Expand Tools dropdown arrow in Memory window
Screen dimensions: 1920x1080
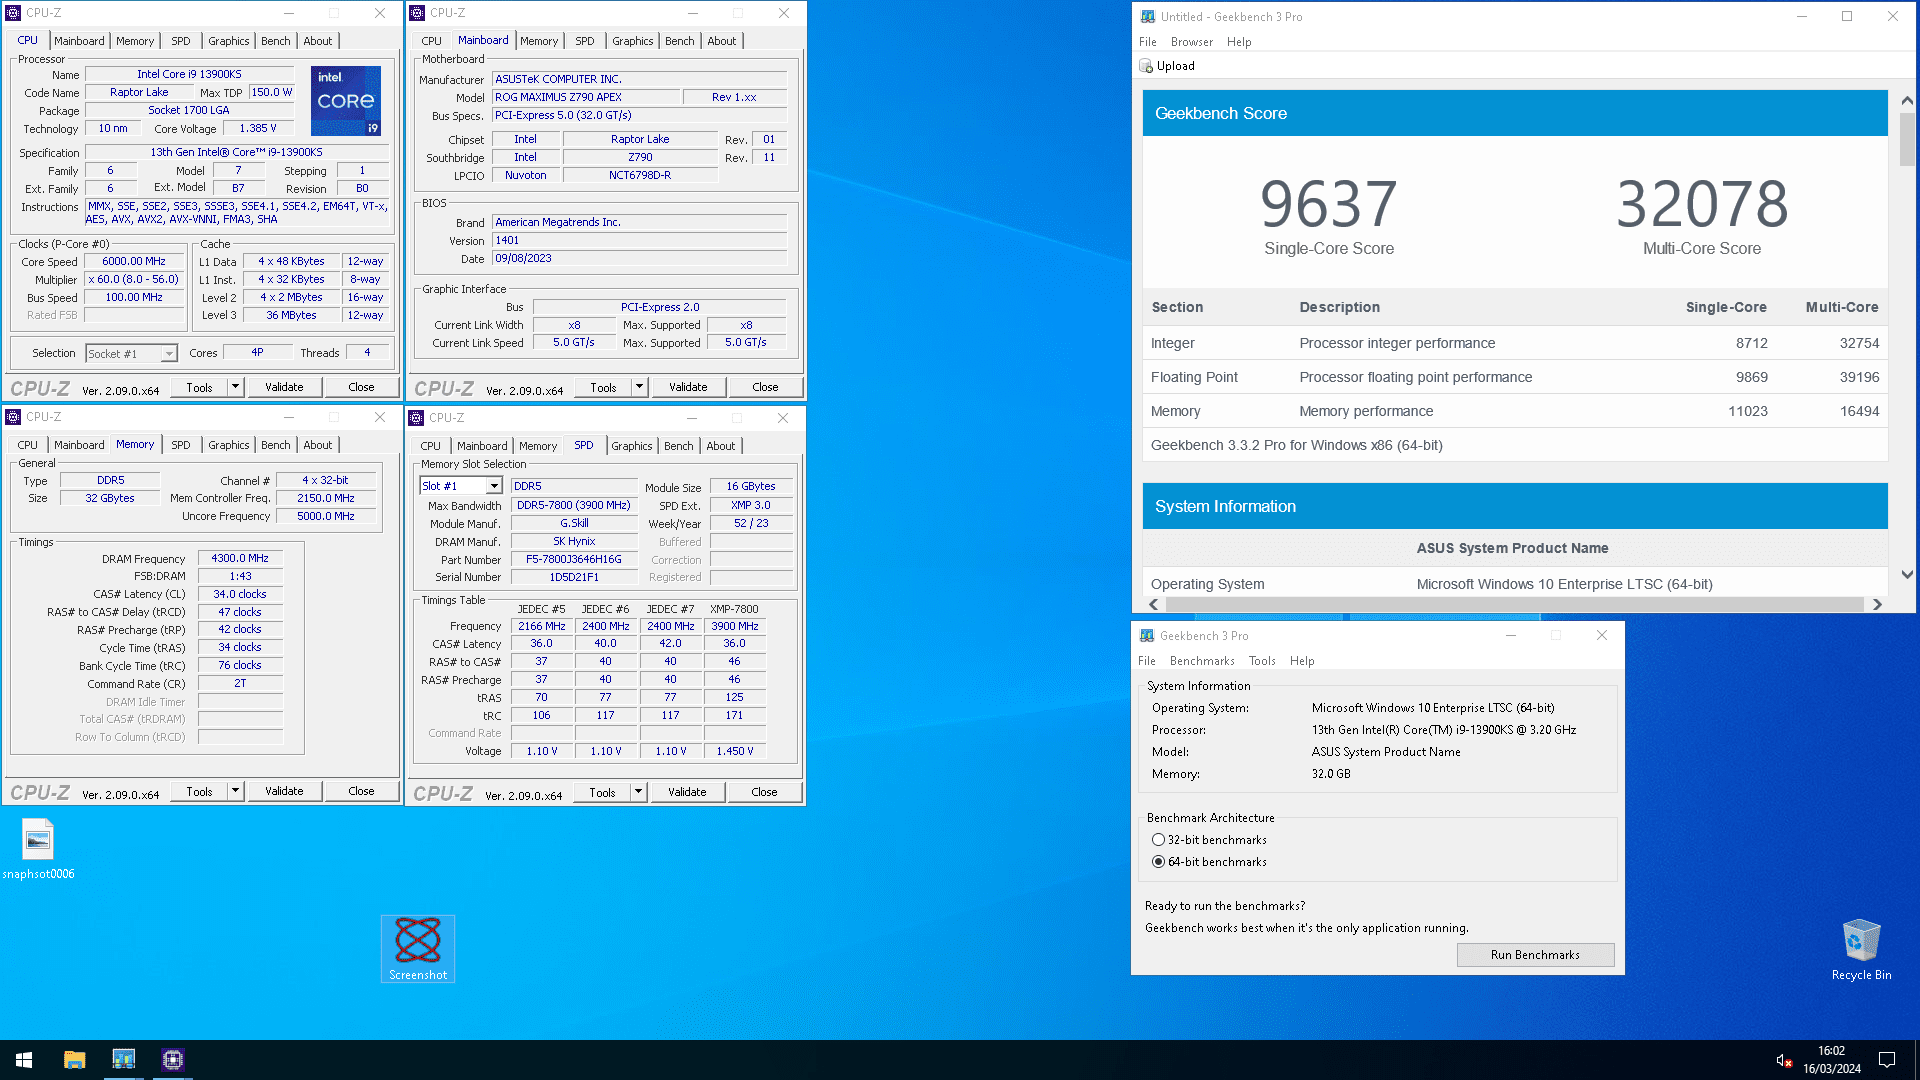(236, 791)
